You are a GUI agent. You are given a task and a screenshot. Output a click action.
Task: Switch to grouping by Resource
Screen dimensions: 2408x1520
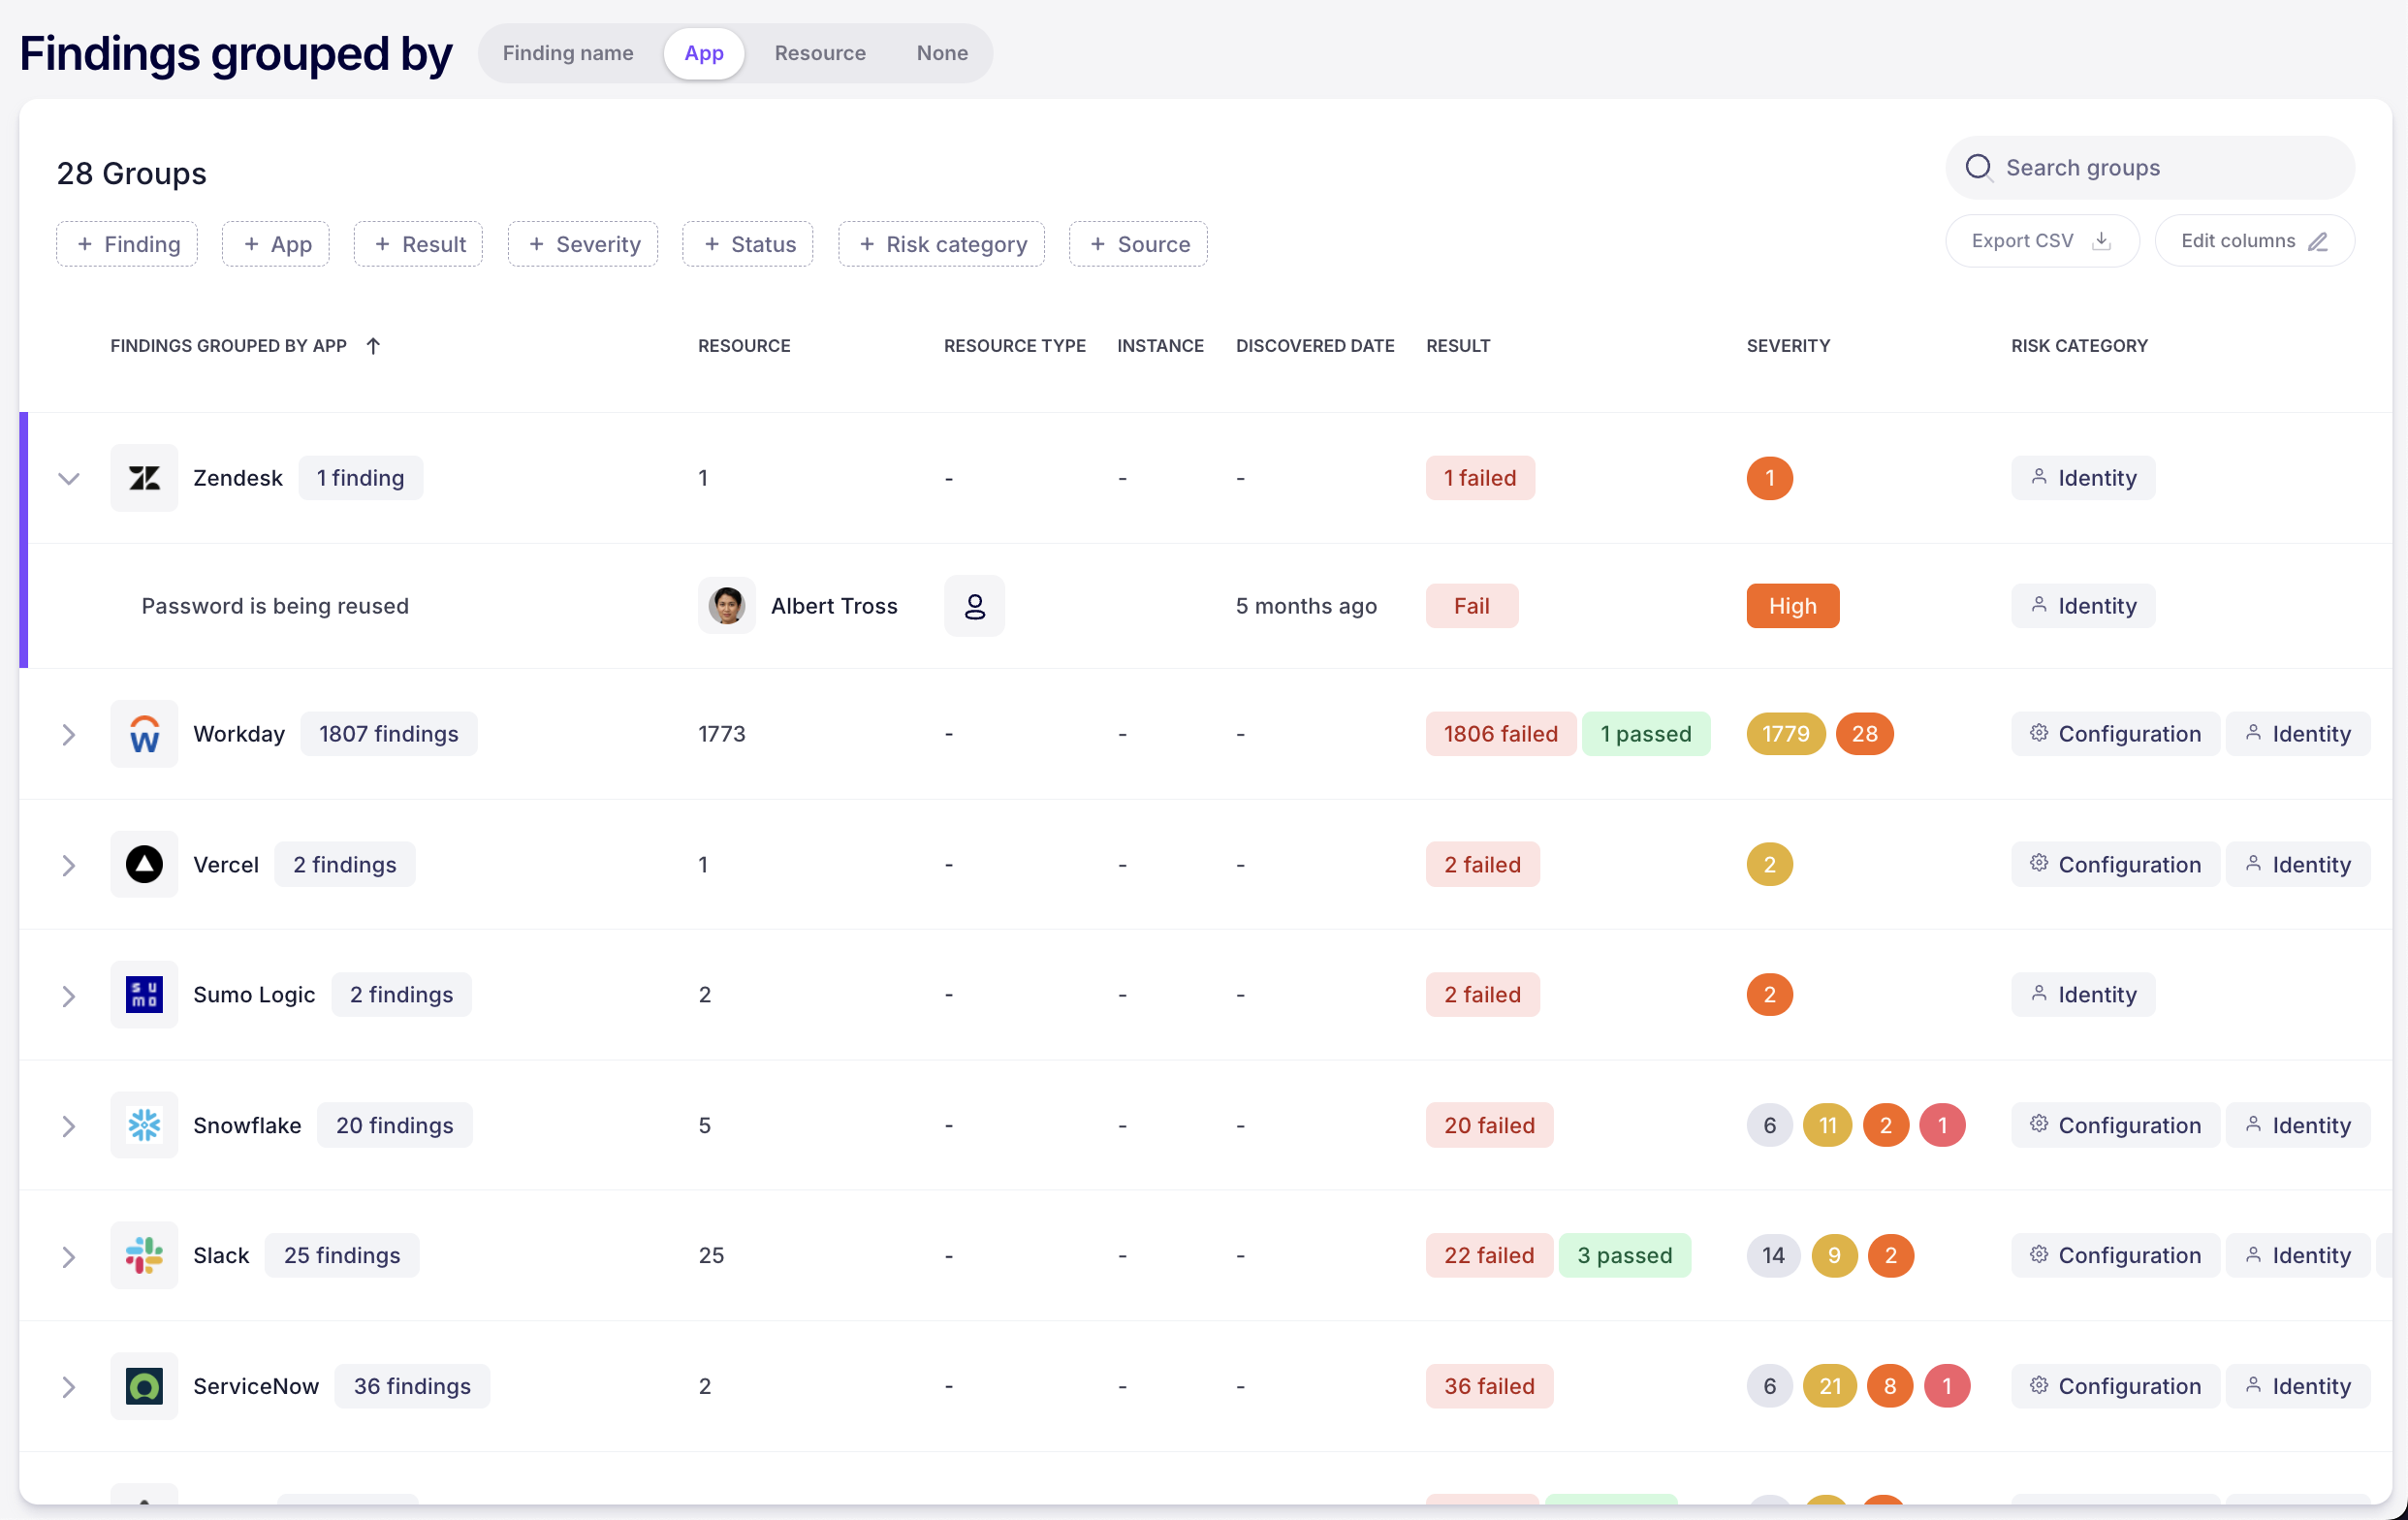click(820, 53)
